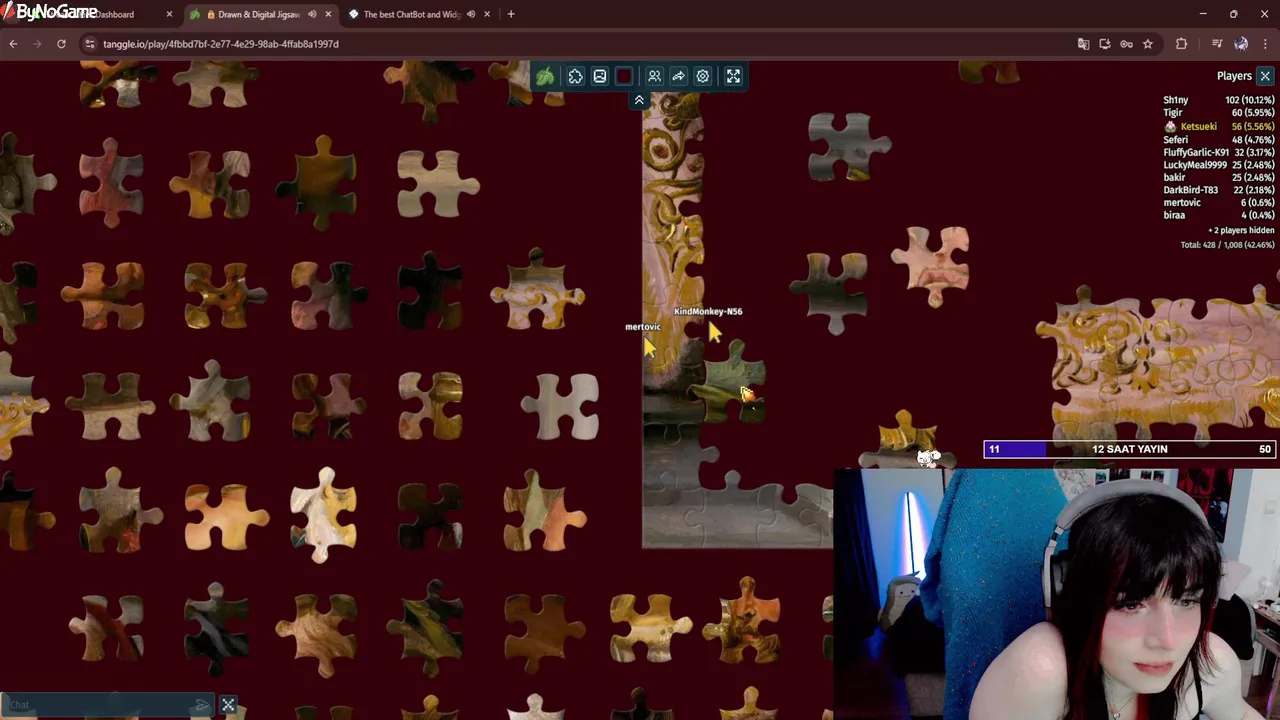Image resolution: width=1280 pixels, height=720 pixels.
Task: View site information icon in address bar
Action: 90,44
